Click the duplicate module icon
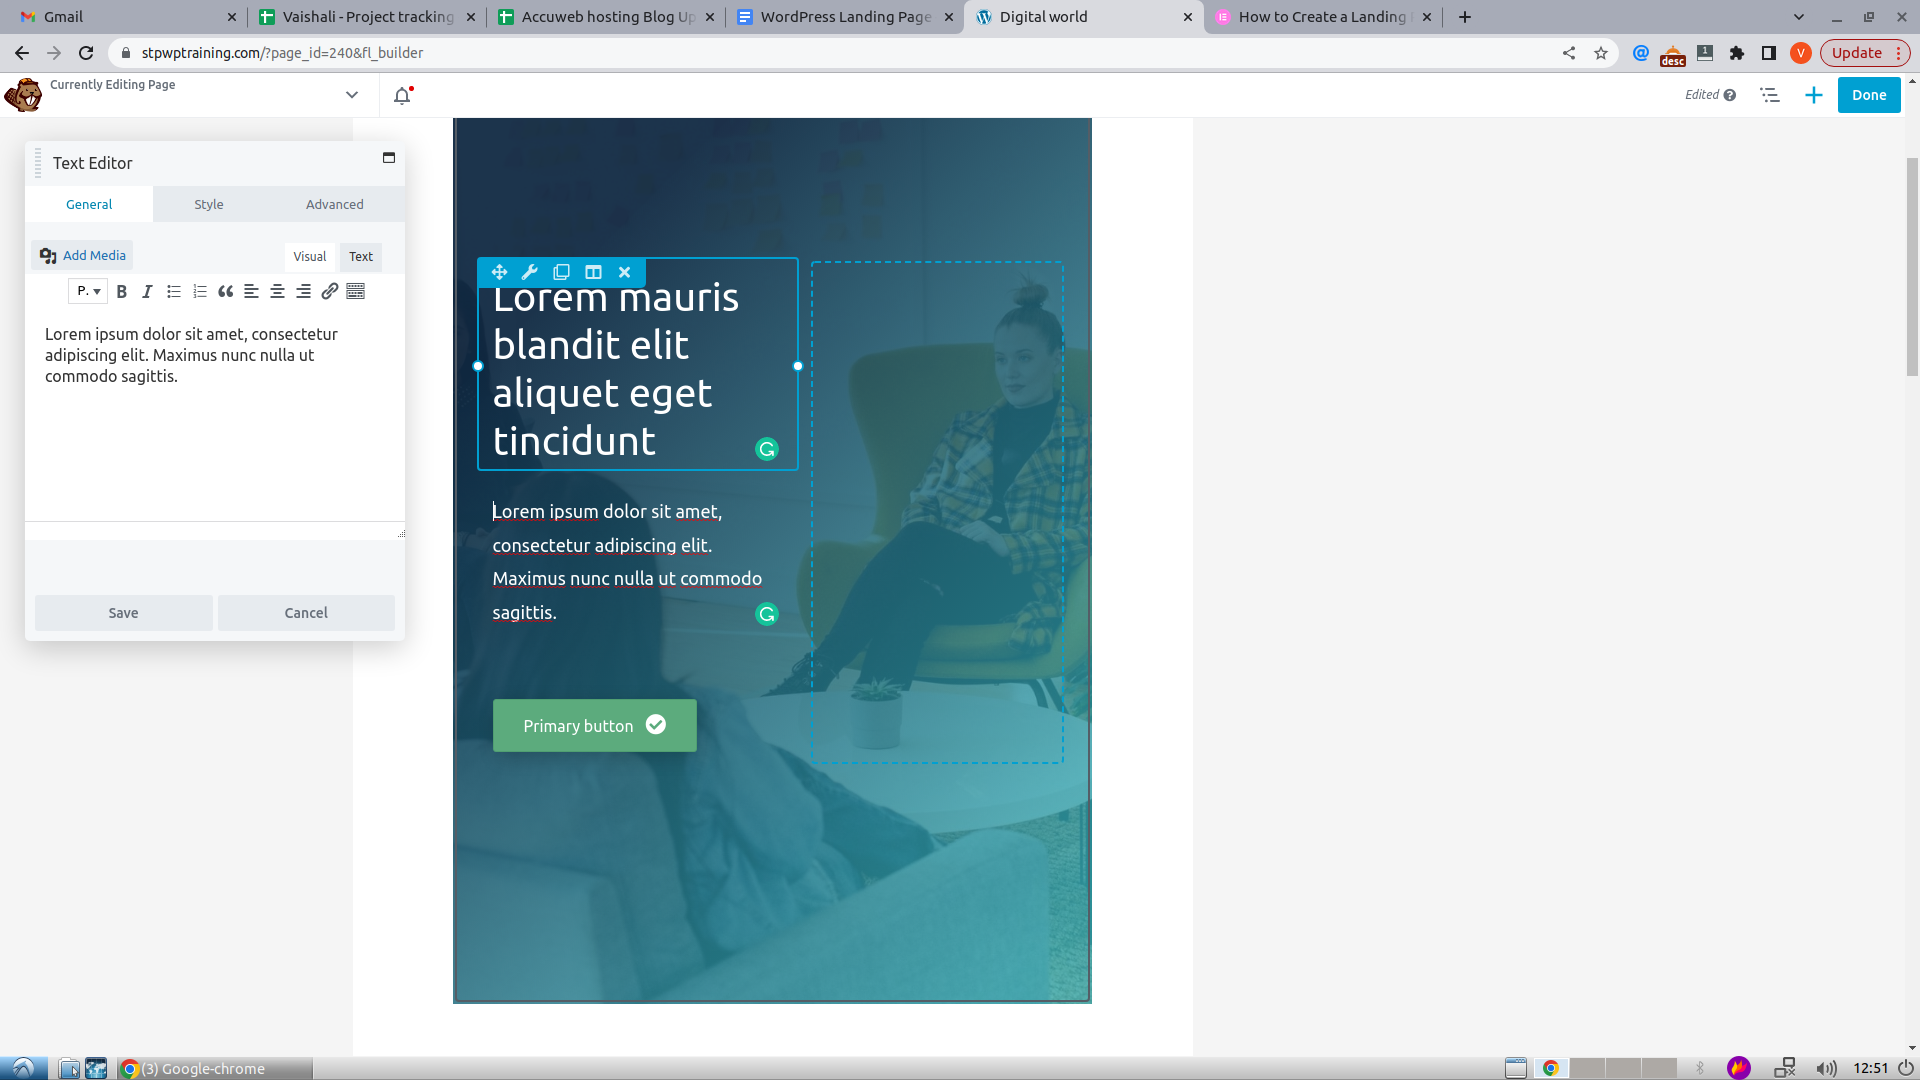This screenshot has width=1920, height=1080. [x=560, y=272]
